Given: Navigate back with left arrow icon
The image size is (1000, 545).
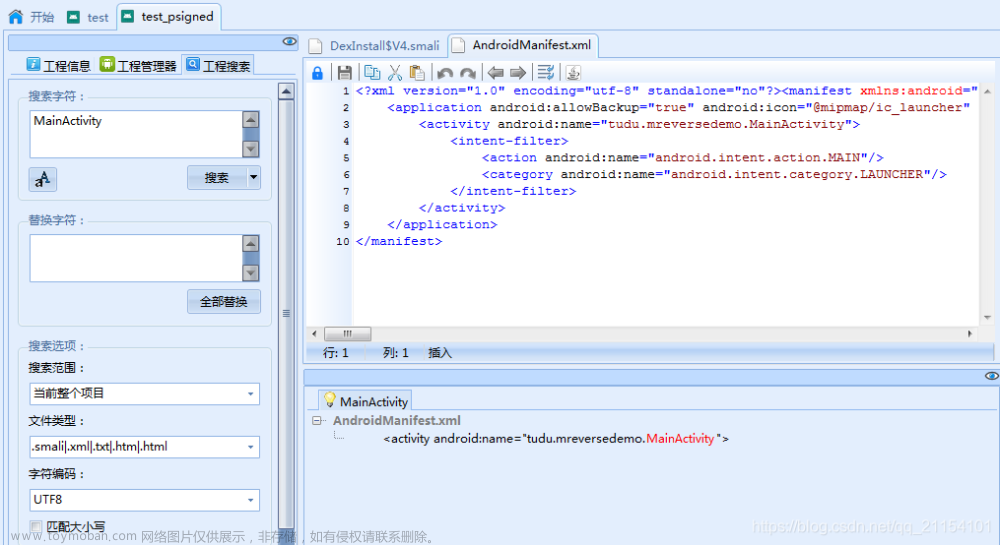Looking at the screenshot, I should click(x=496, y=73).
